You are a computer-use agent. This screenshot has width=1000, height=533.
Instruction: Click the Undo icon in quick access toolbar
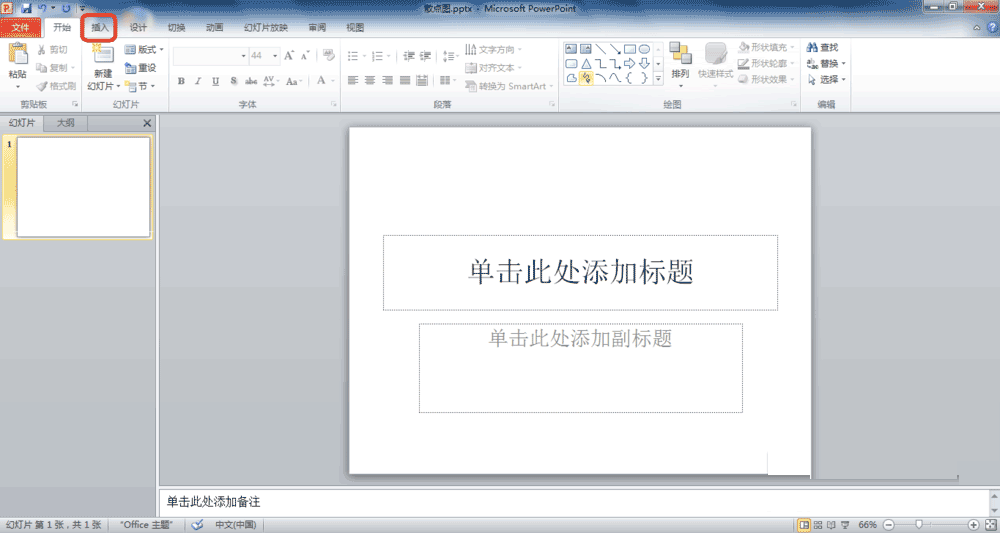[x=42, y=8]
